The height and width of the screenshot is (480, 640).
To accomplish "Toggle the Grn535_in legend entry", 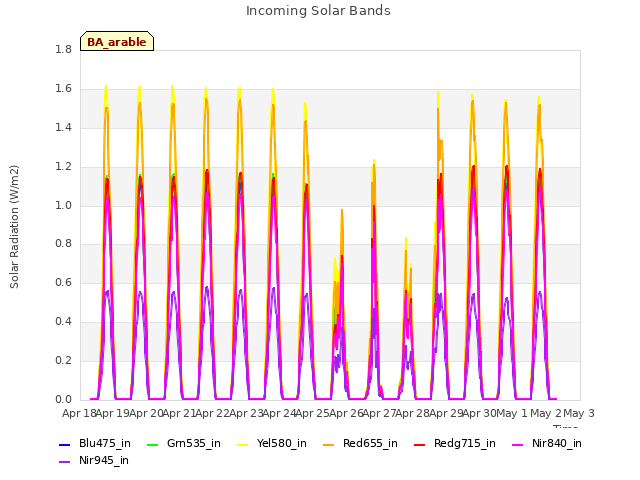I will [x=183, y=444].
